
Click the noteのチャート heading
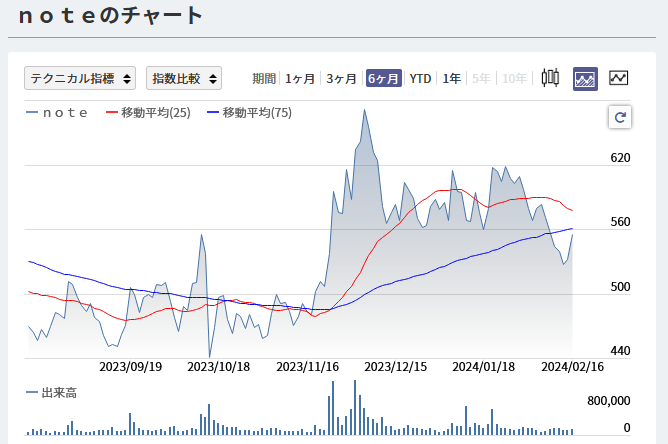[110, 16]
